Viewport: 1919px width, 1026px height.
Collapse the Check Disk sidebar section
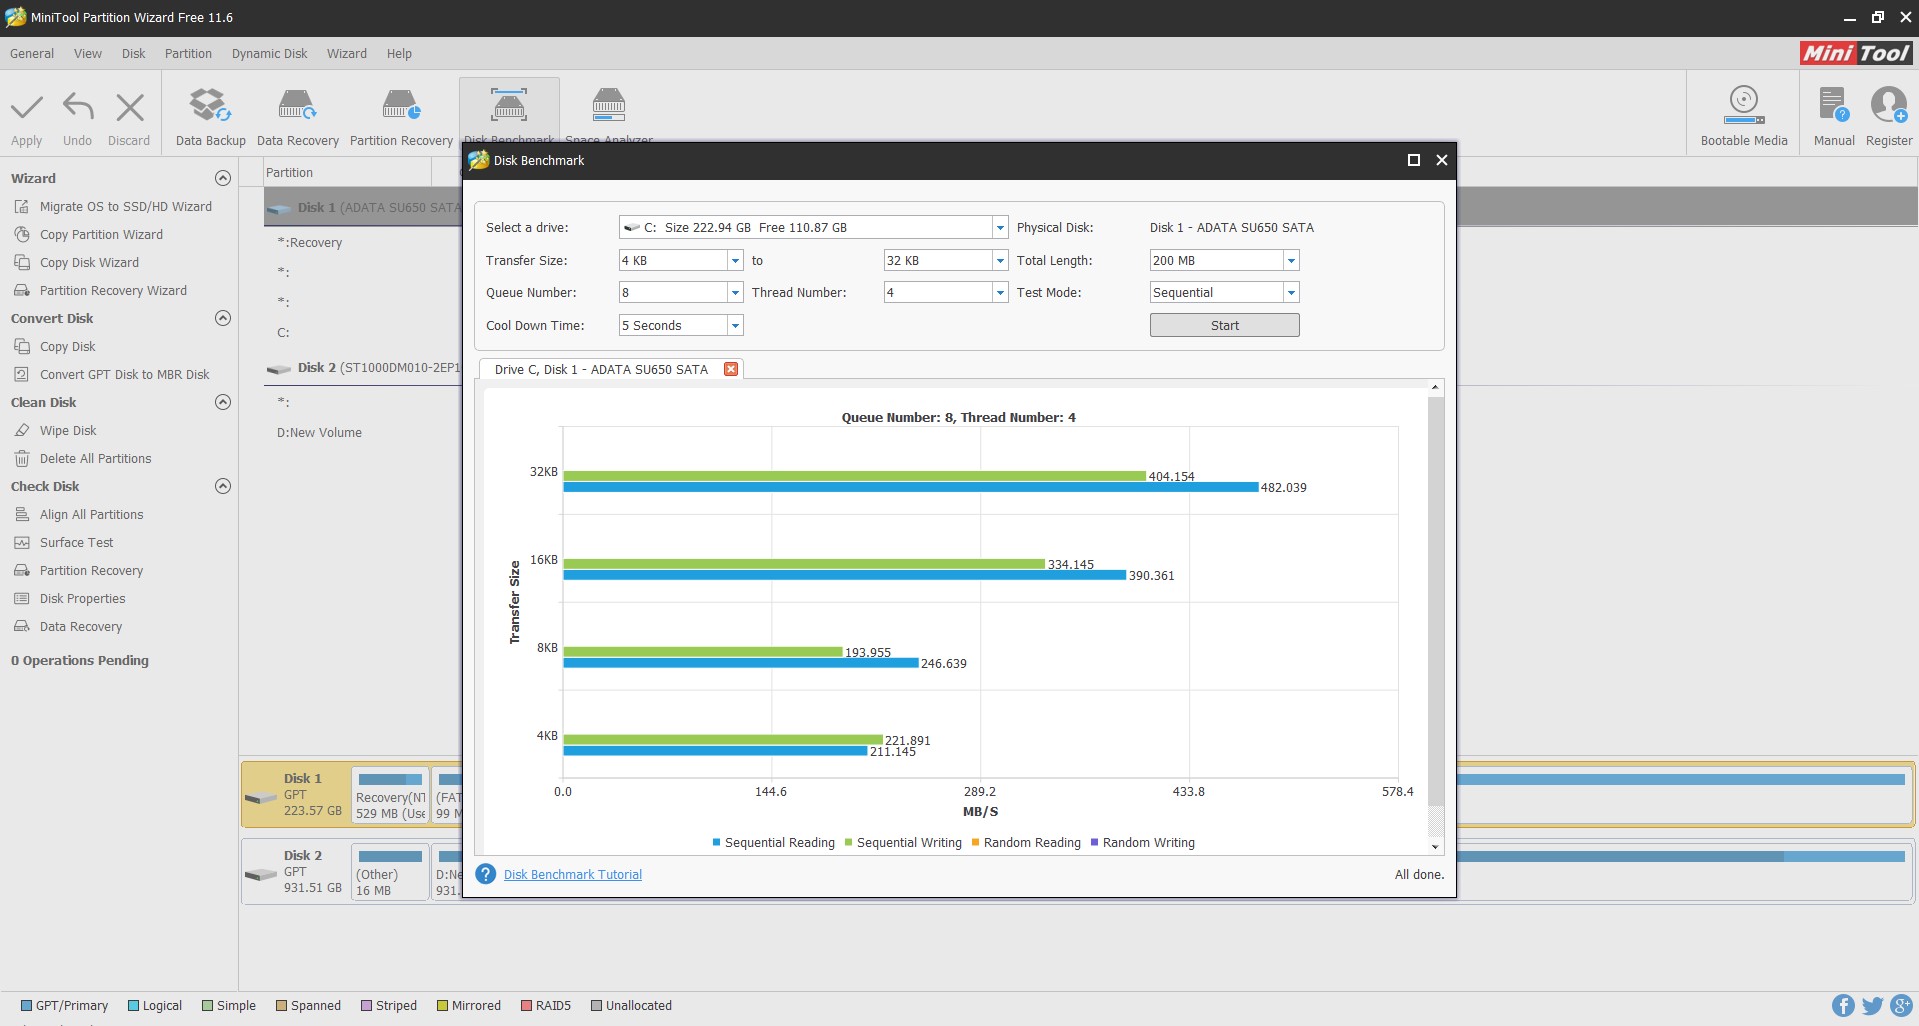(x=223, y=486)
